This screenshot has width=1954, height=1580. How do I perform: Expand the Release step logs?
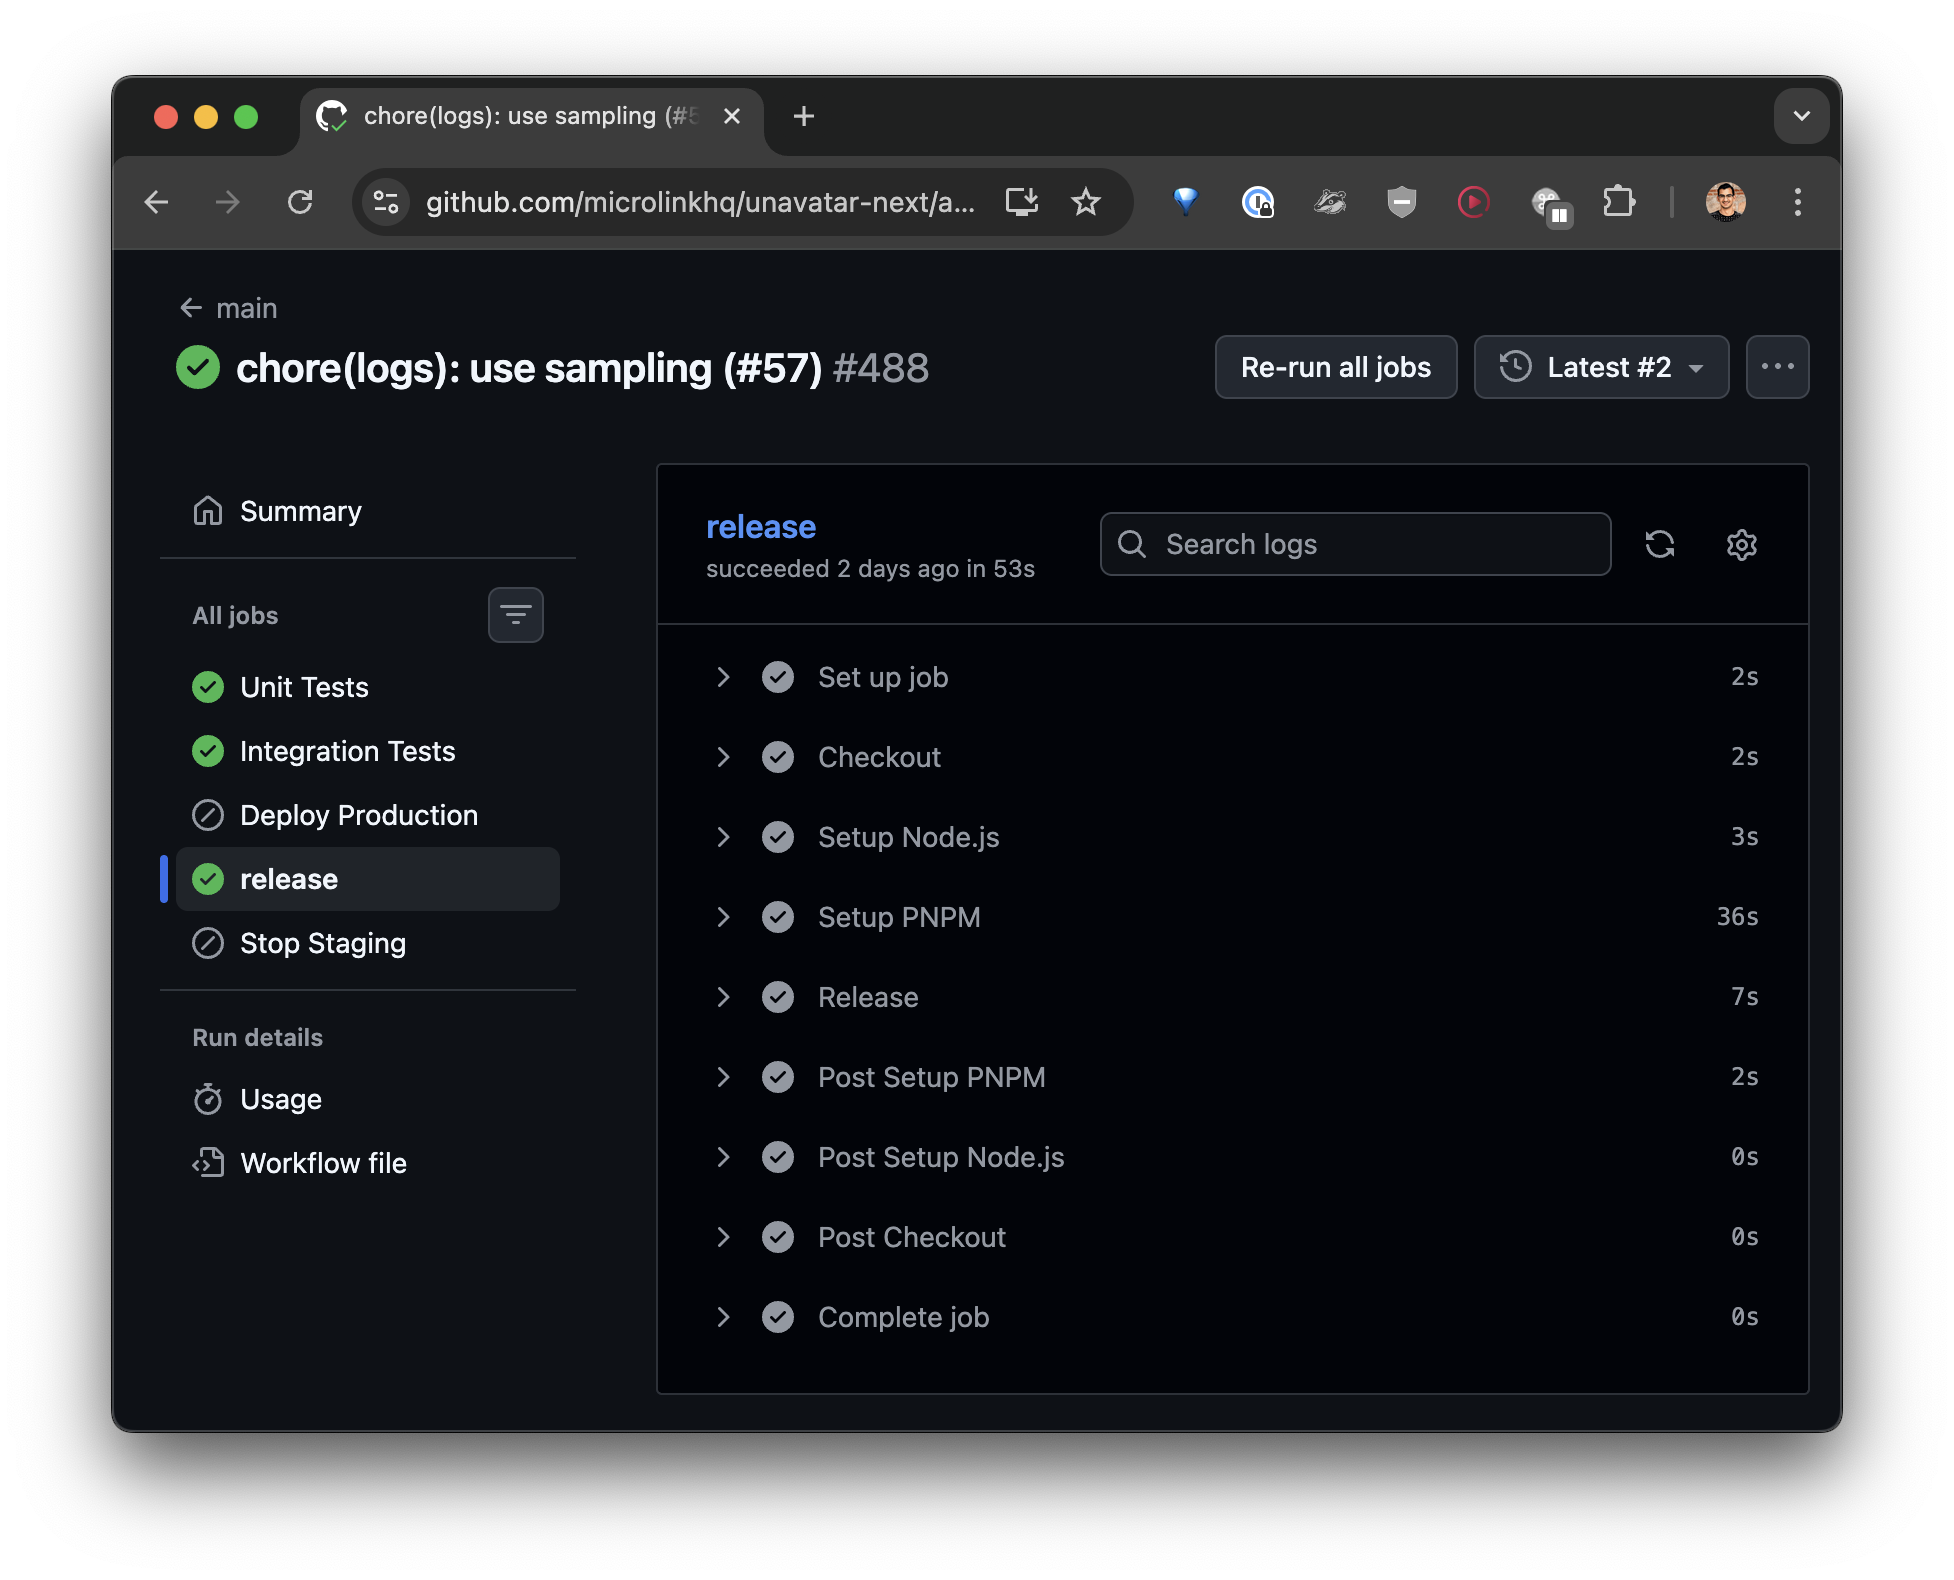coord(723,997)
